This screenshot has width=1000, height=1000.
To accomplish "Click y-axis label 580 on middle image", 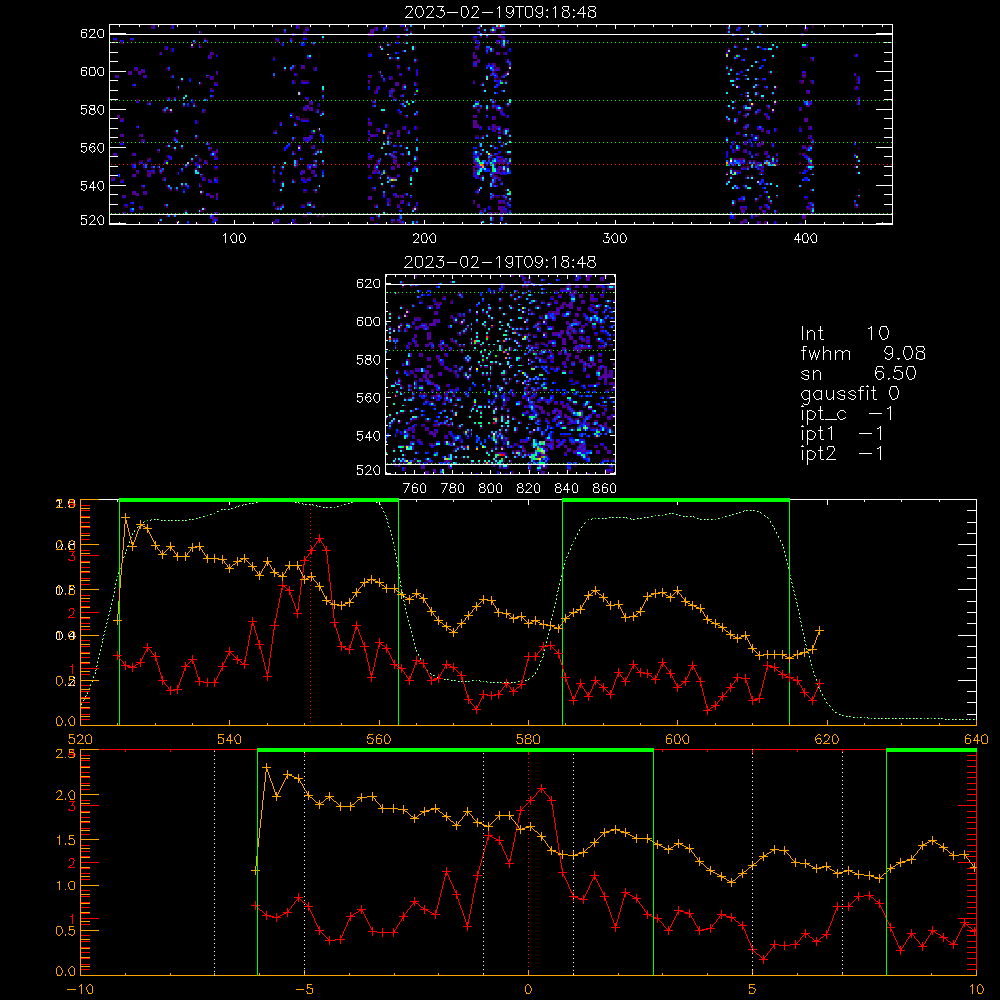I will coord(368,360).
